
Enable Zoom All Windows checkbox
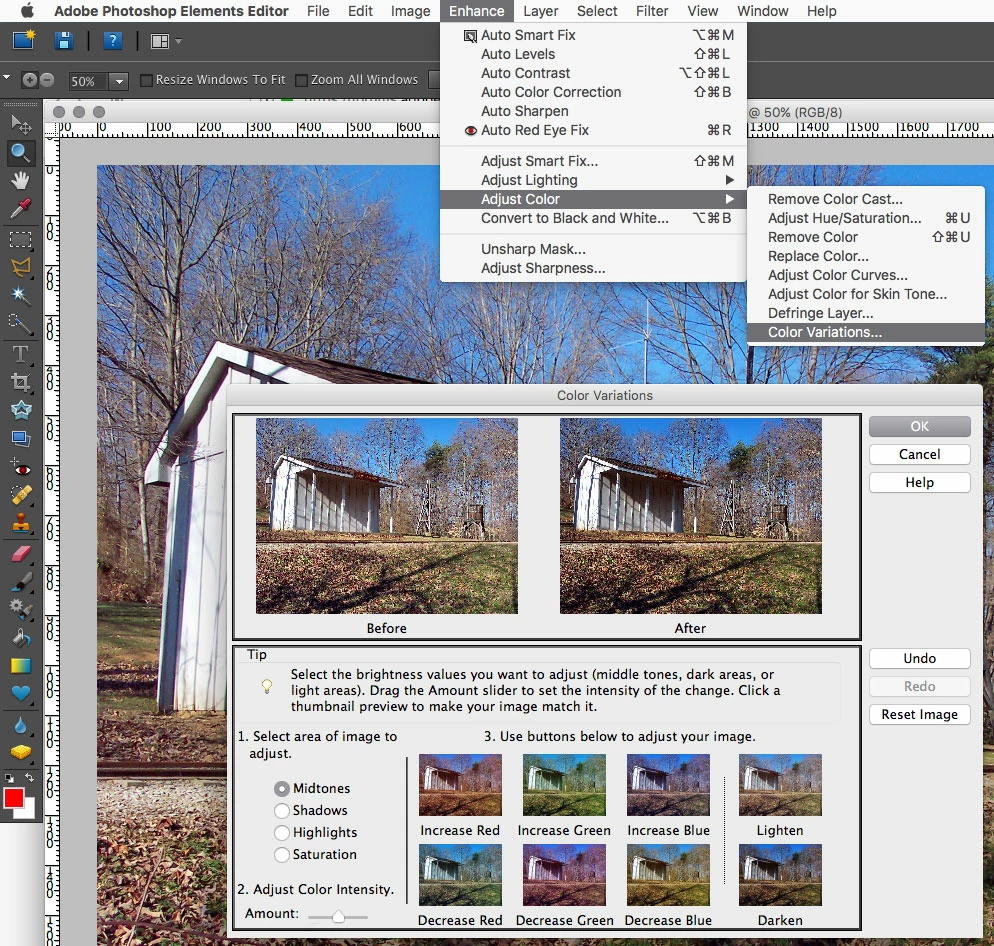pos(302,81)
